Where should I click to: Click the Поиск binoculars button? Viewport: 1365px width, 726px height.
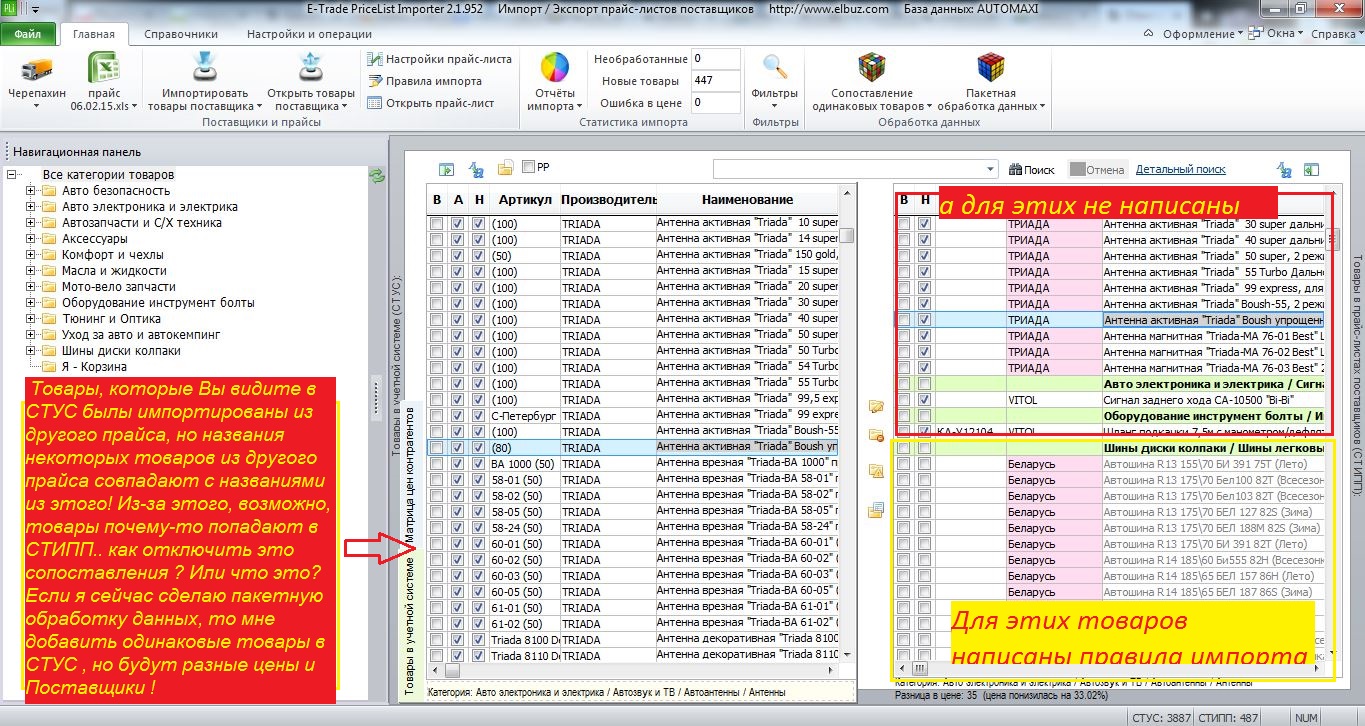pos(1032,170)
